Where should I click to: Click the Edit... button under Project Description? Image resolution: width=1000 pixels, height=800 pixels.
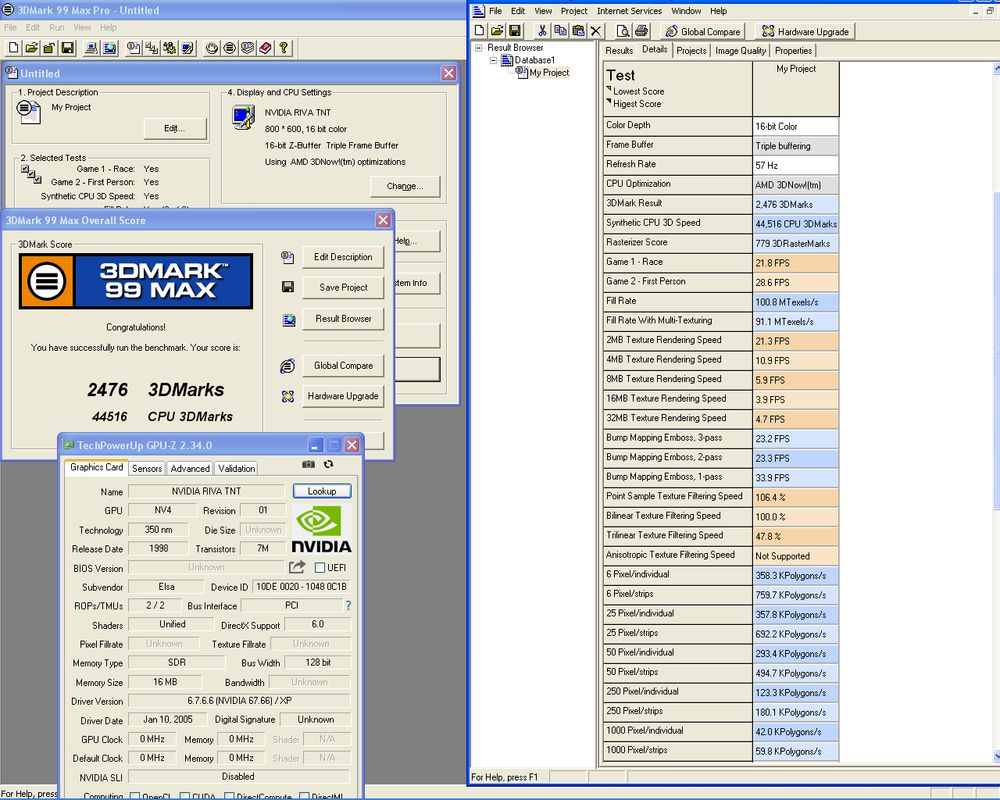pos(175,128)
